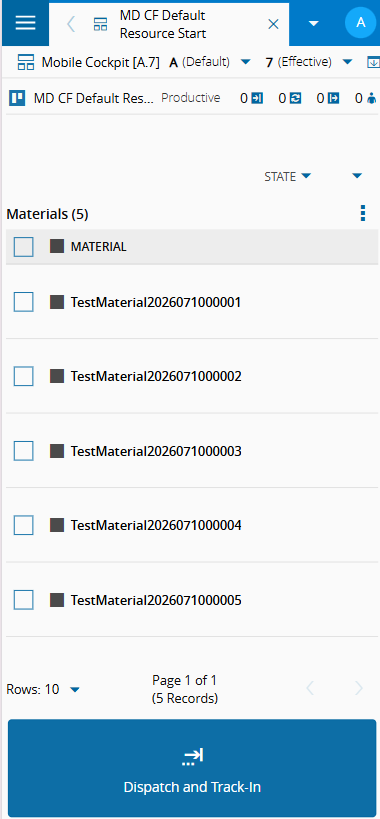
Task: Select the MD CF Default Resource Start tab
Action: 163,25
